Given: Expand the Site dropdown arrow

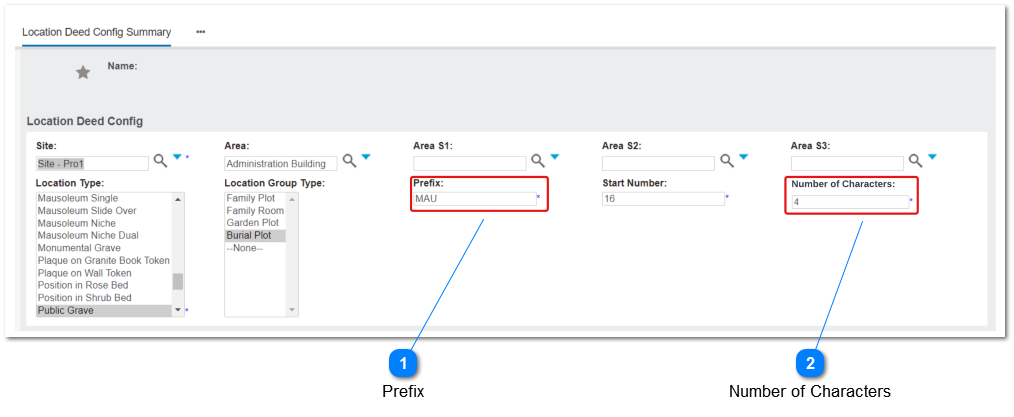Looking at the screenshot, I should pos(177,157).
